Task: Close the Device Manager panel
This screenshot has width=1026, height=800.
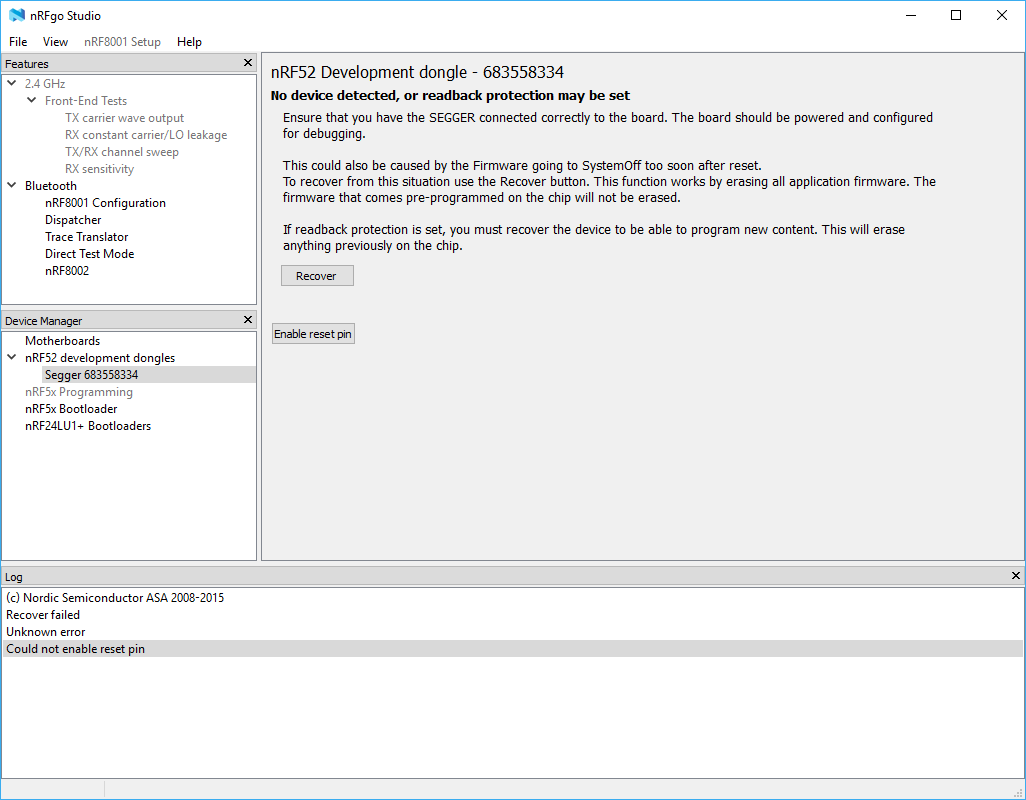Action: [248, 320]
